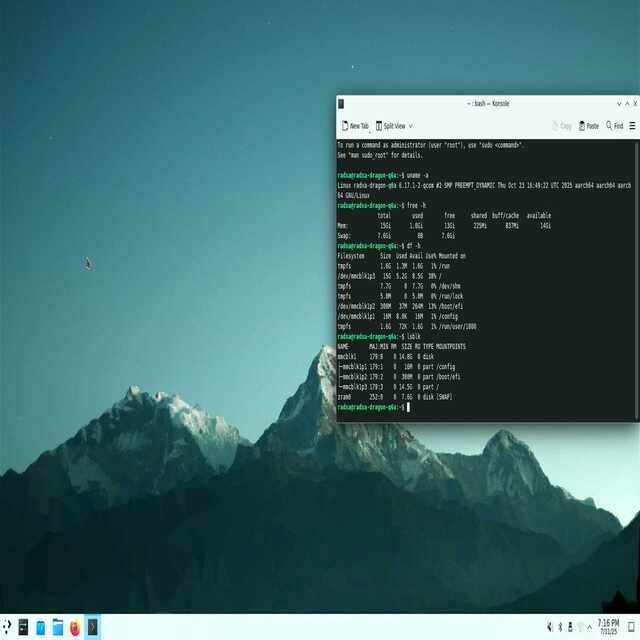Open the dark settings app icon in taskbar
640x640 pixels.
24,627
